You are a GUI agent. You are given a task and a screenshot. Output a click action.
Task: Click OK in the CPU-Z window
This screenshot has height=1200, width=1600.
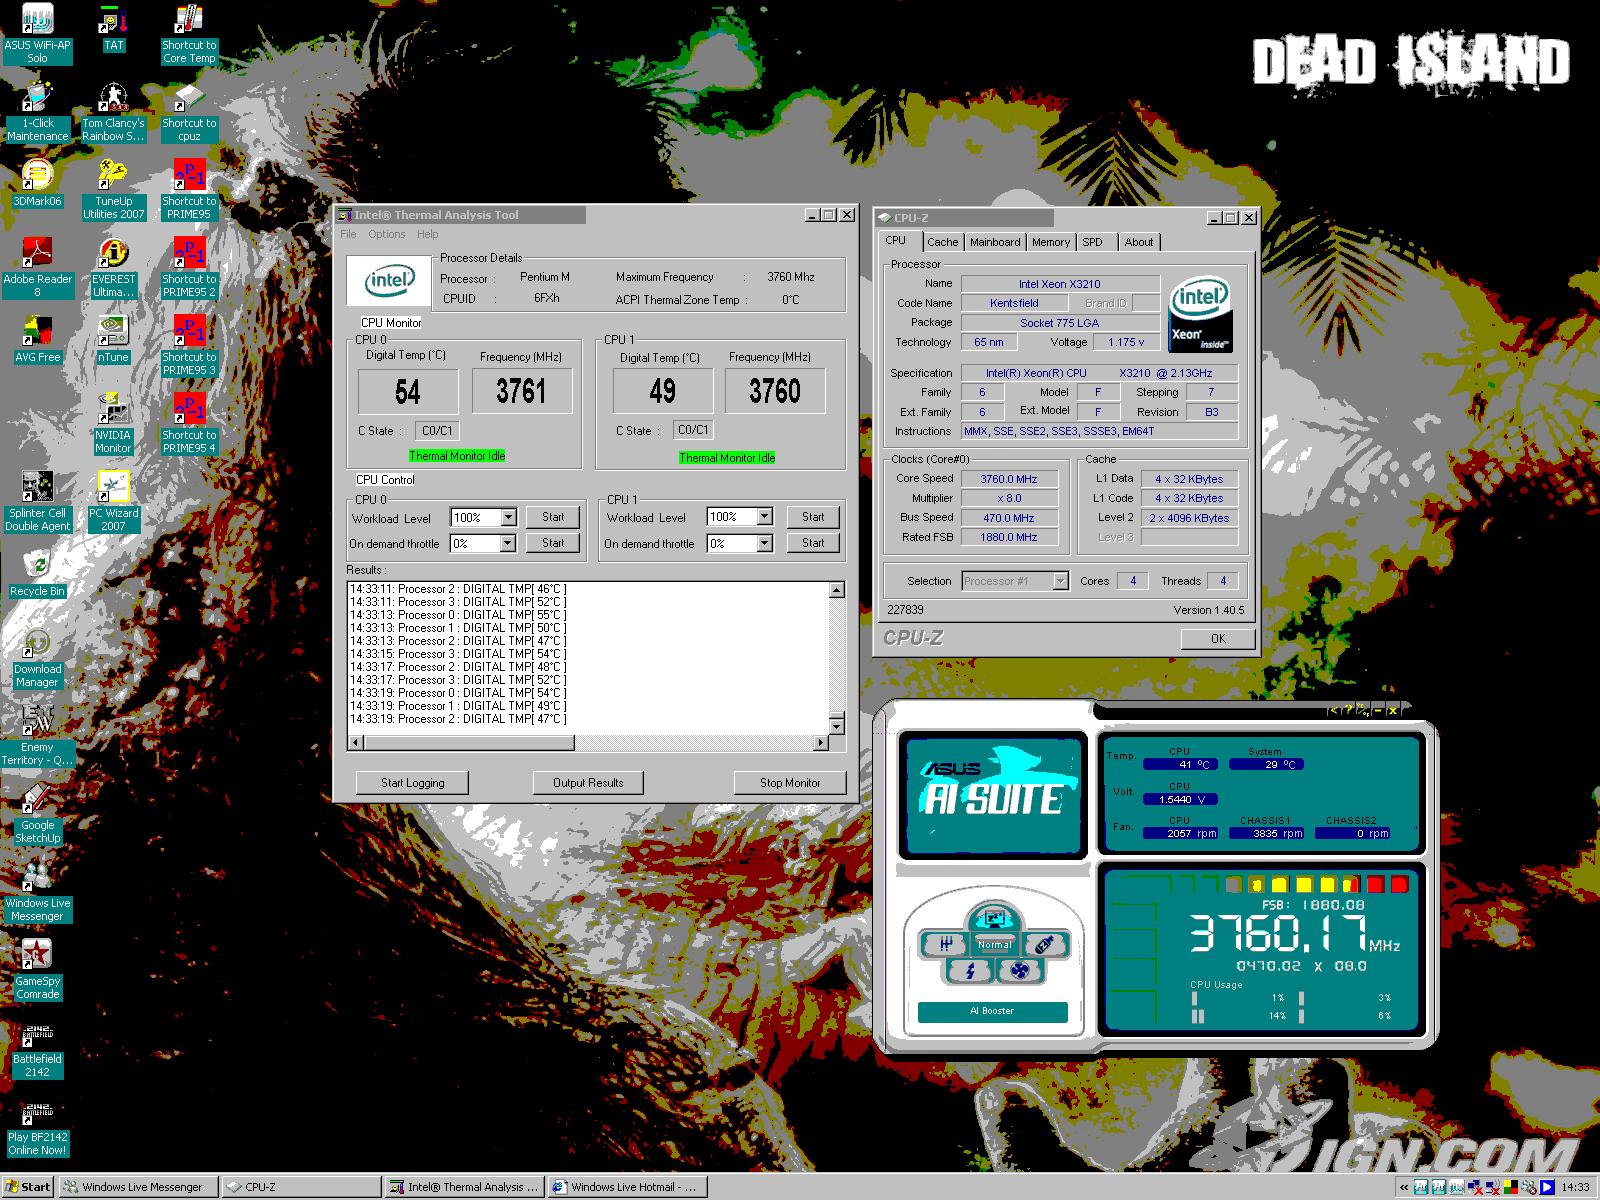pyautogui.click(x=1218, y=639)
